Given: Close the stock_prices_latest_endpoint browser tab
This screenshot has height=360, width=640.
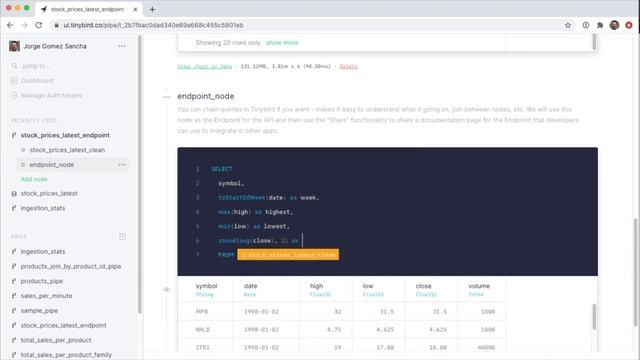Looking at the screenshot, I should point(135,9).
